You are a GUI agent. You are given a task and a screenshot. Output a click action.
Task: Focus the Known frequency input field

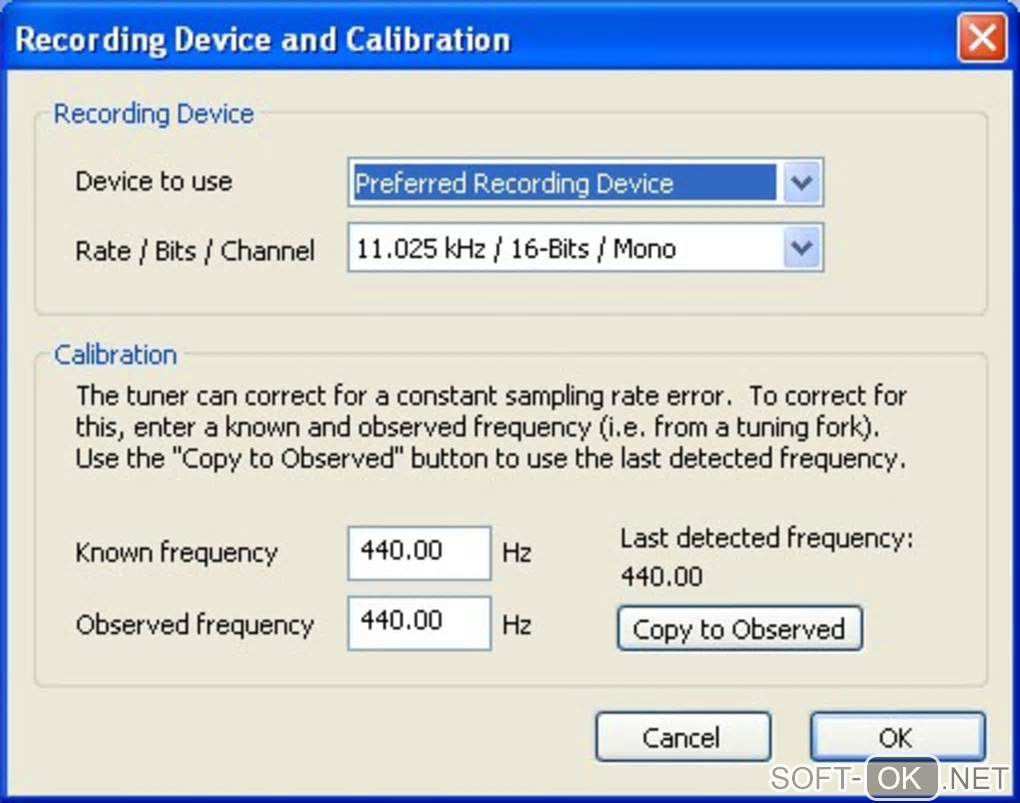419,552
